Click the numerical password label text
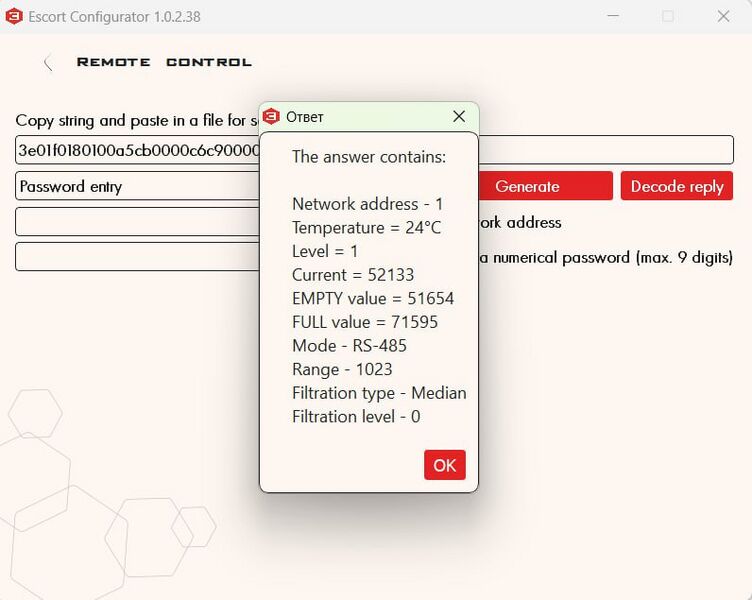Screen dimensions: 752x600 (x=606, y=258)
